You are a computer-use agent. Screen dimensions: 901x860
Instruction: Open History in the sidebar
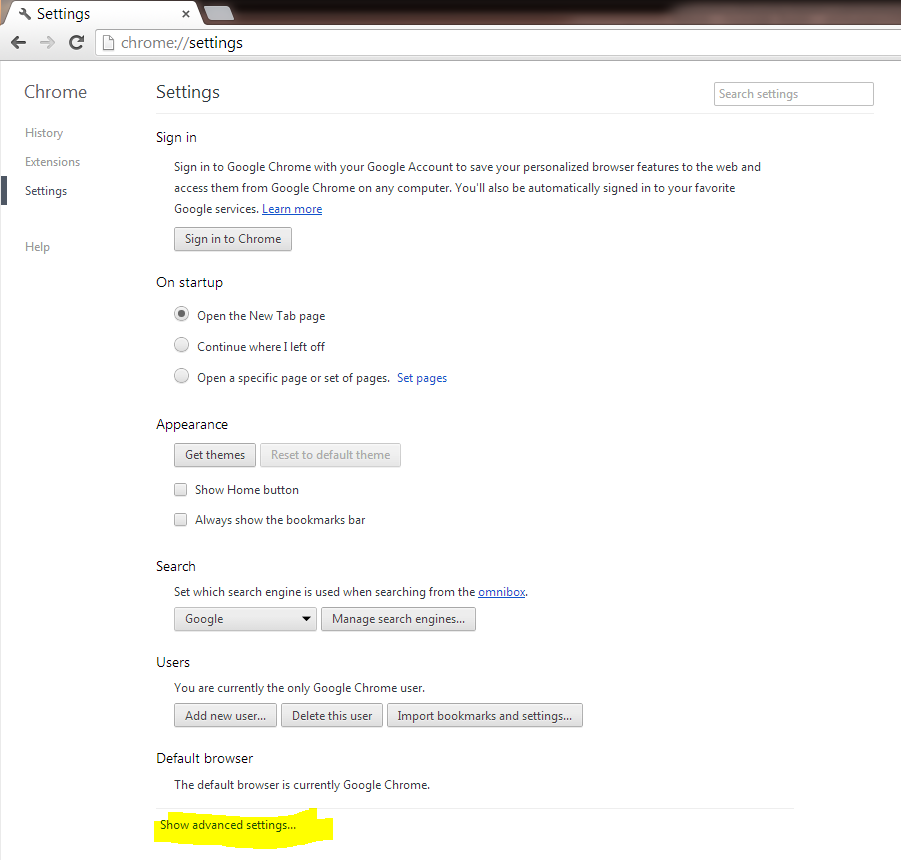pos(44,133)
